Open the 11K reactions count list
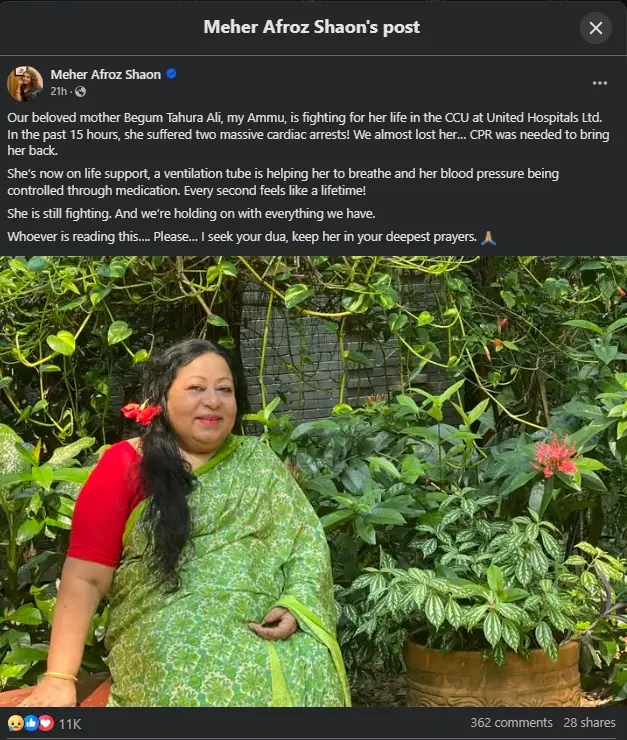This screenshot has width=627, height=740. click(x=70, y=723)
